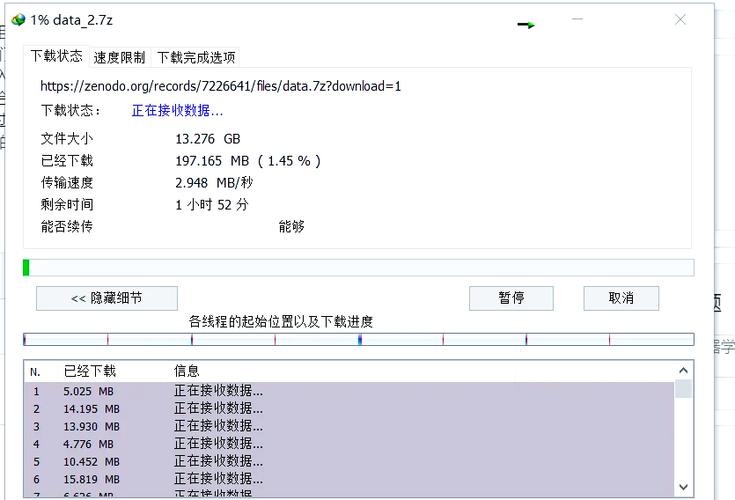Image resolution: width=735 pixels, height=500 pixels.
Task: Select thread row 2 with 14.195 MB
Action: click(x=349, y=409)
